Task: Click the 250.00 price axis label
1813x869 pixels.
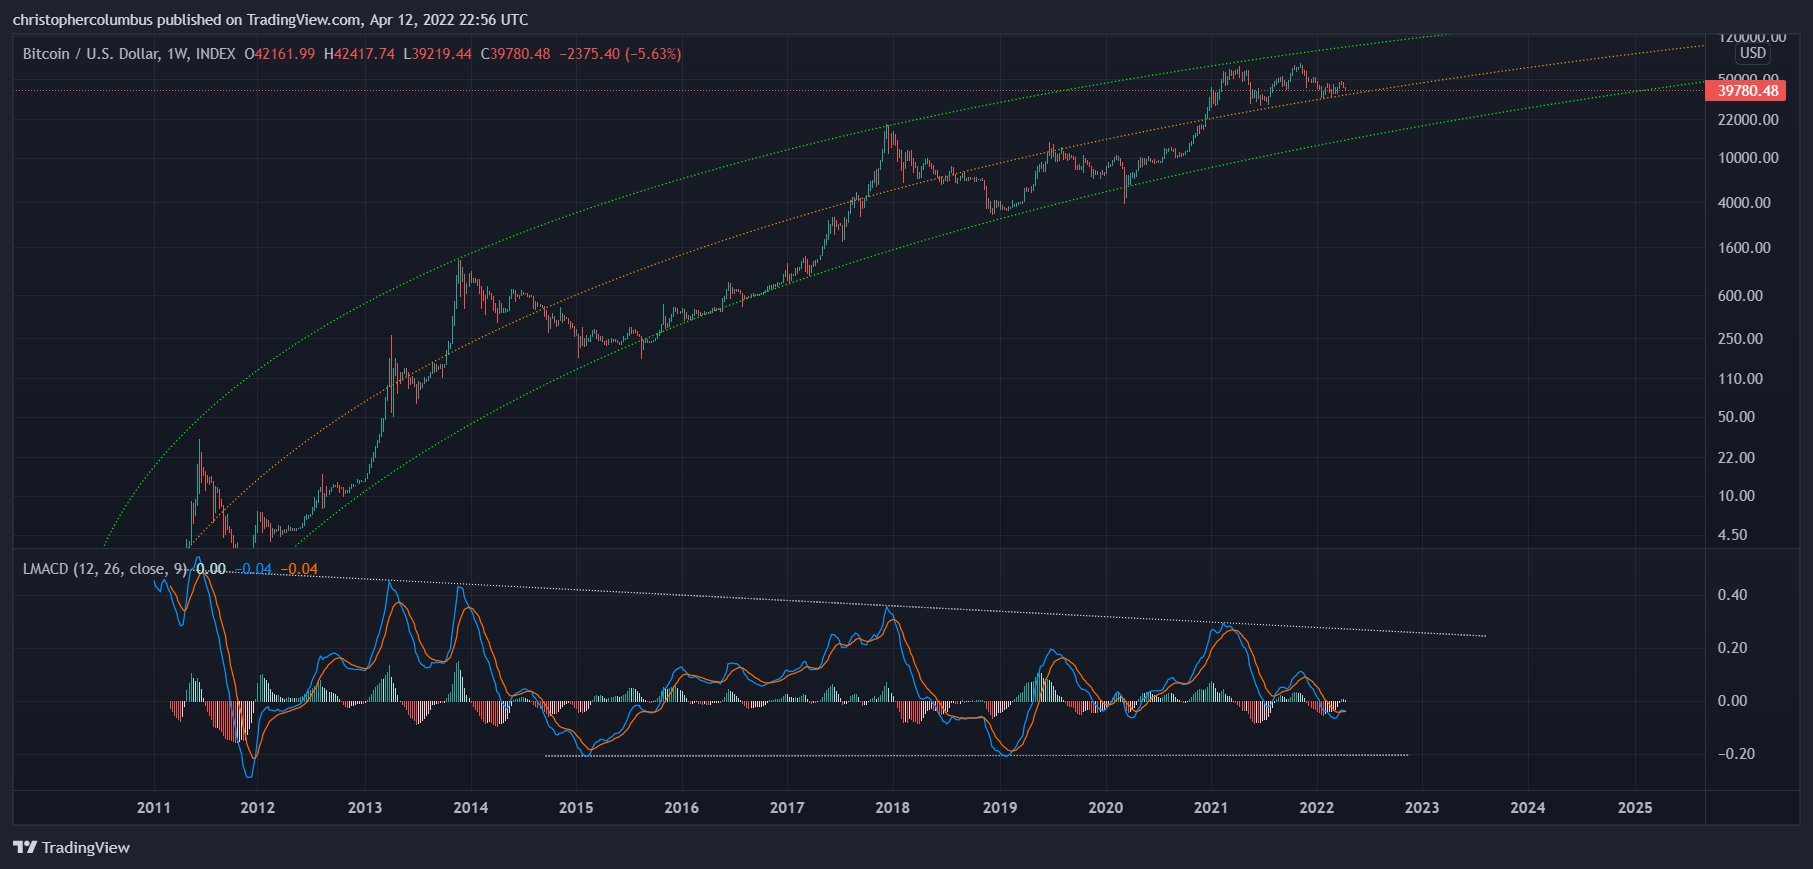Action: coord(1740,339)
